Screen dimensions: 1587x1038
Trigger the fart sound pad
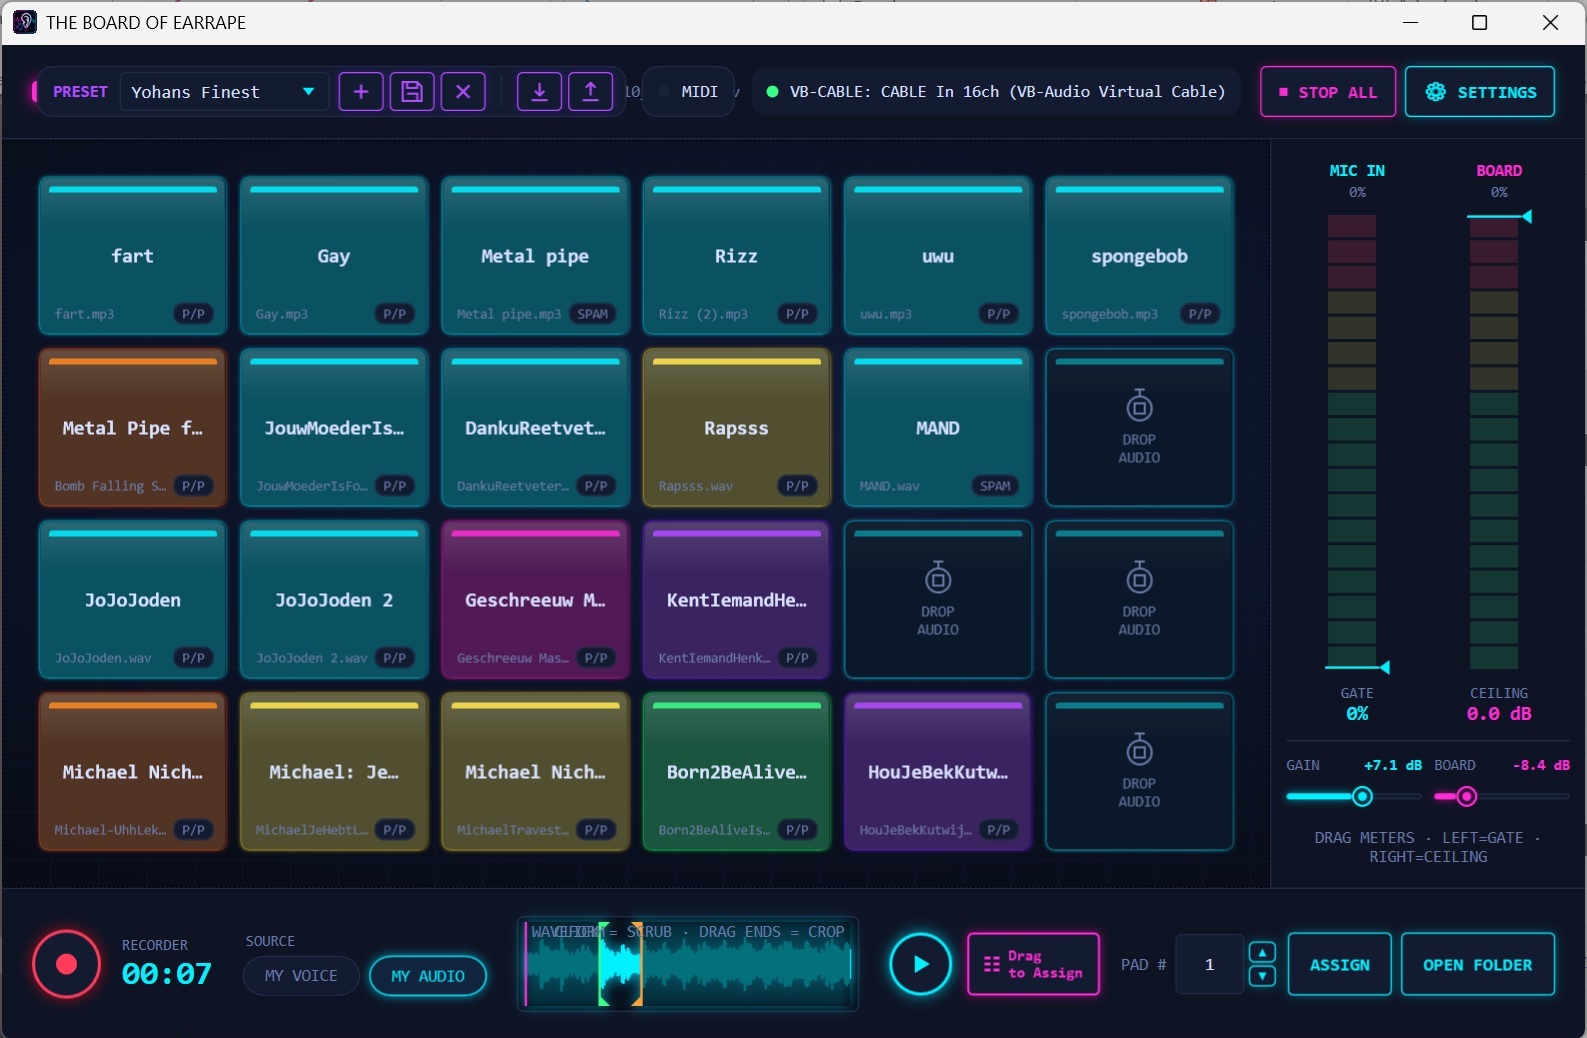pyautogui.click(x=133, y=256)
